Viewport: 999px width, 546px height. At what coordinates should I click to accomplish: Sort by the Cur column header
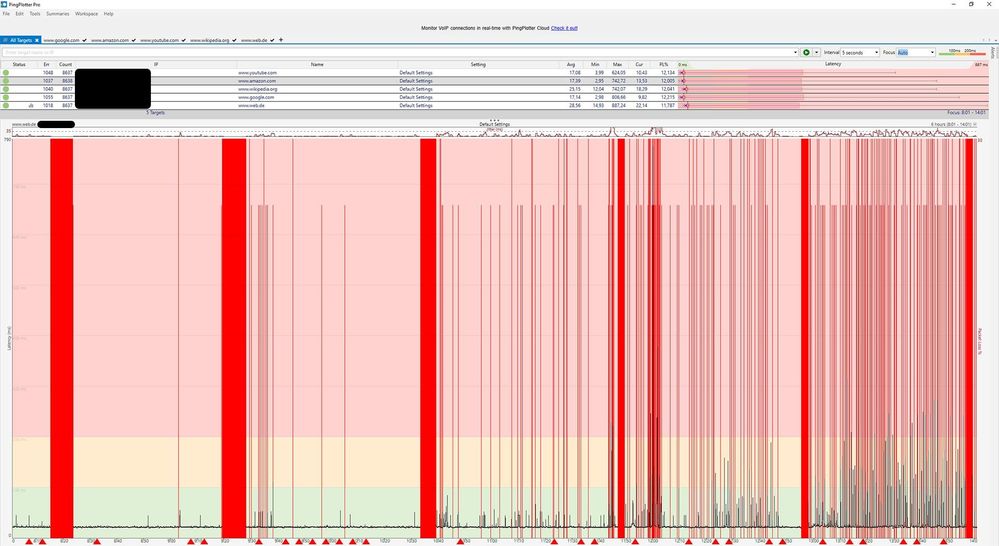(x=639, y=64)
